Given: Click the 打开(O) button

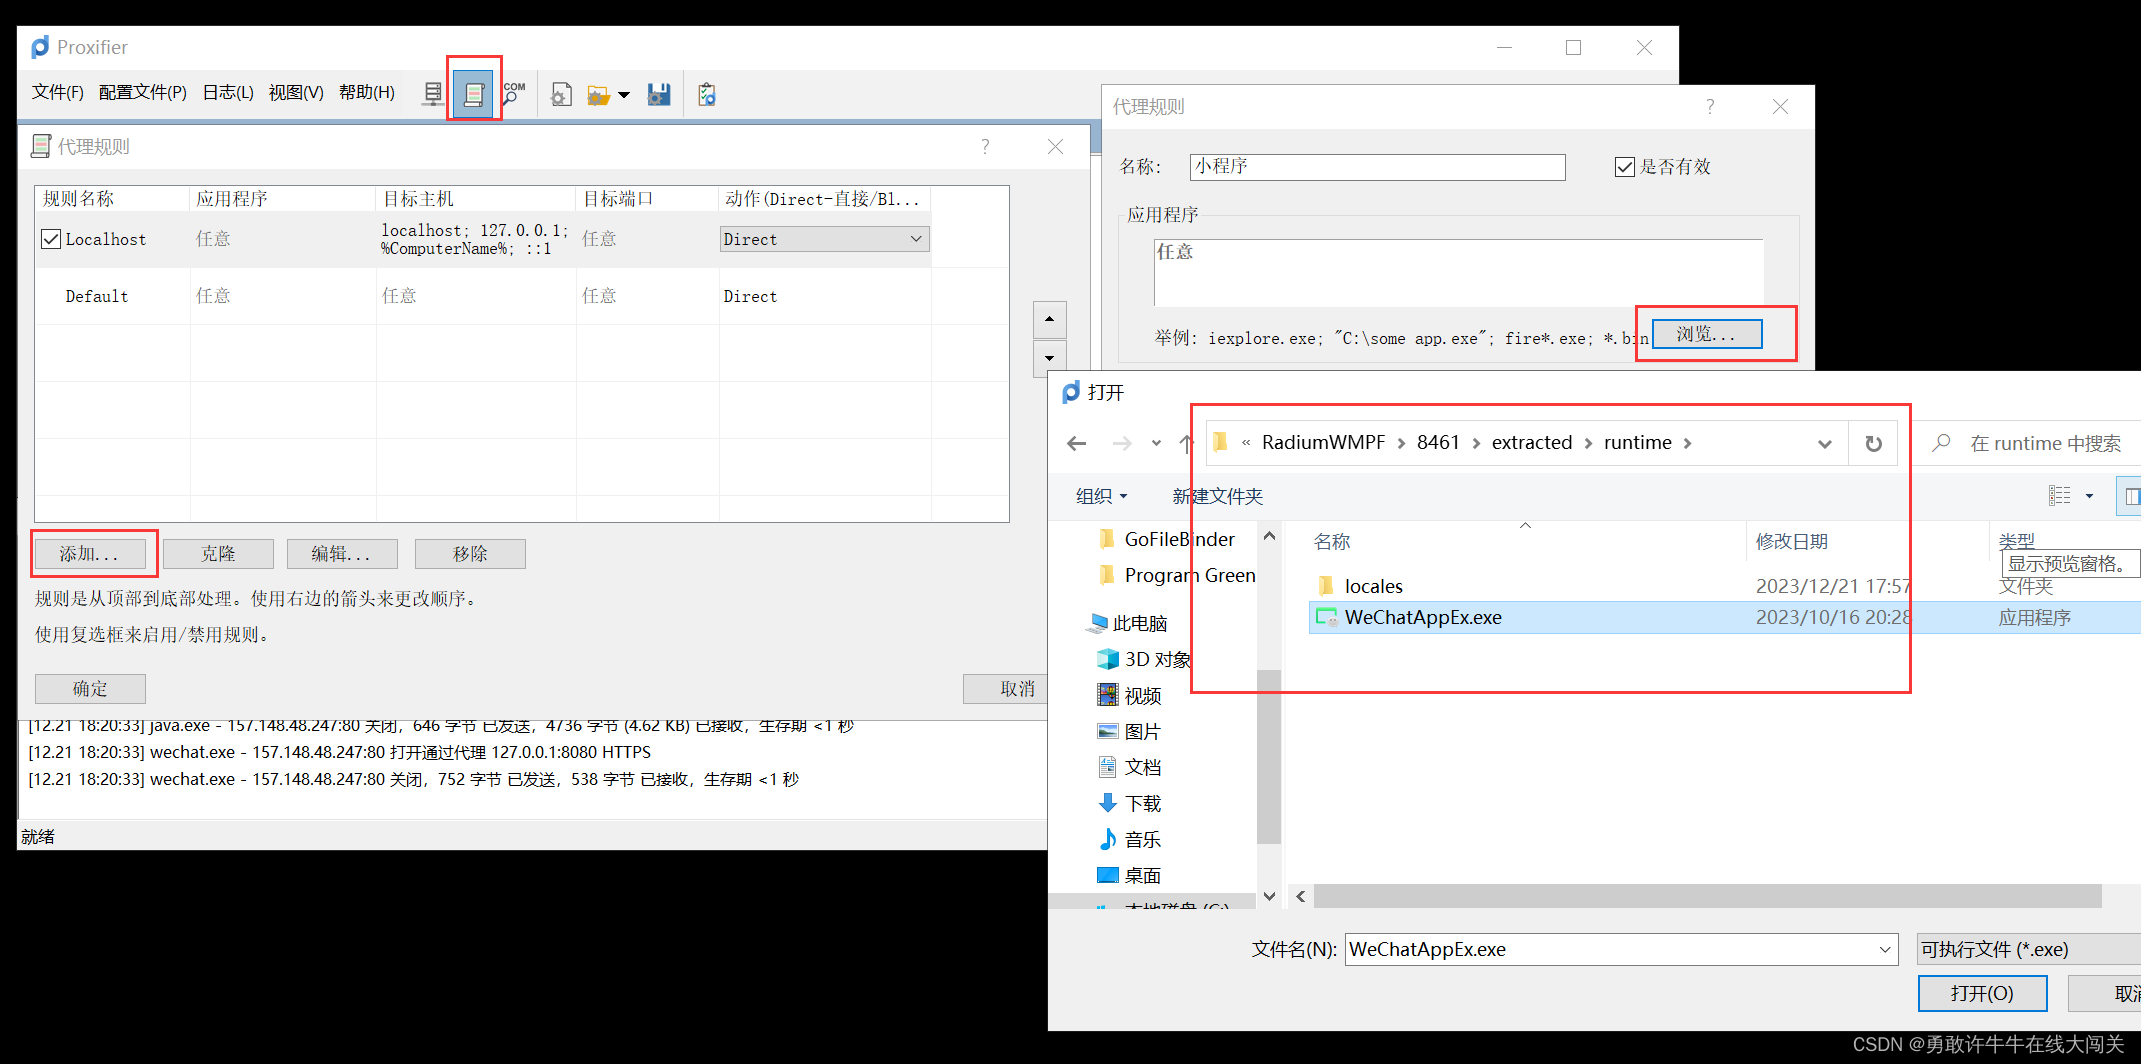Looking at the screenshot, I should 1982,993.
